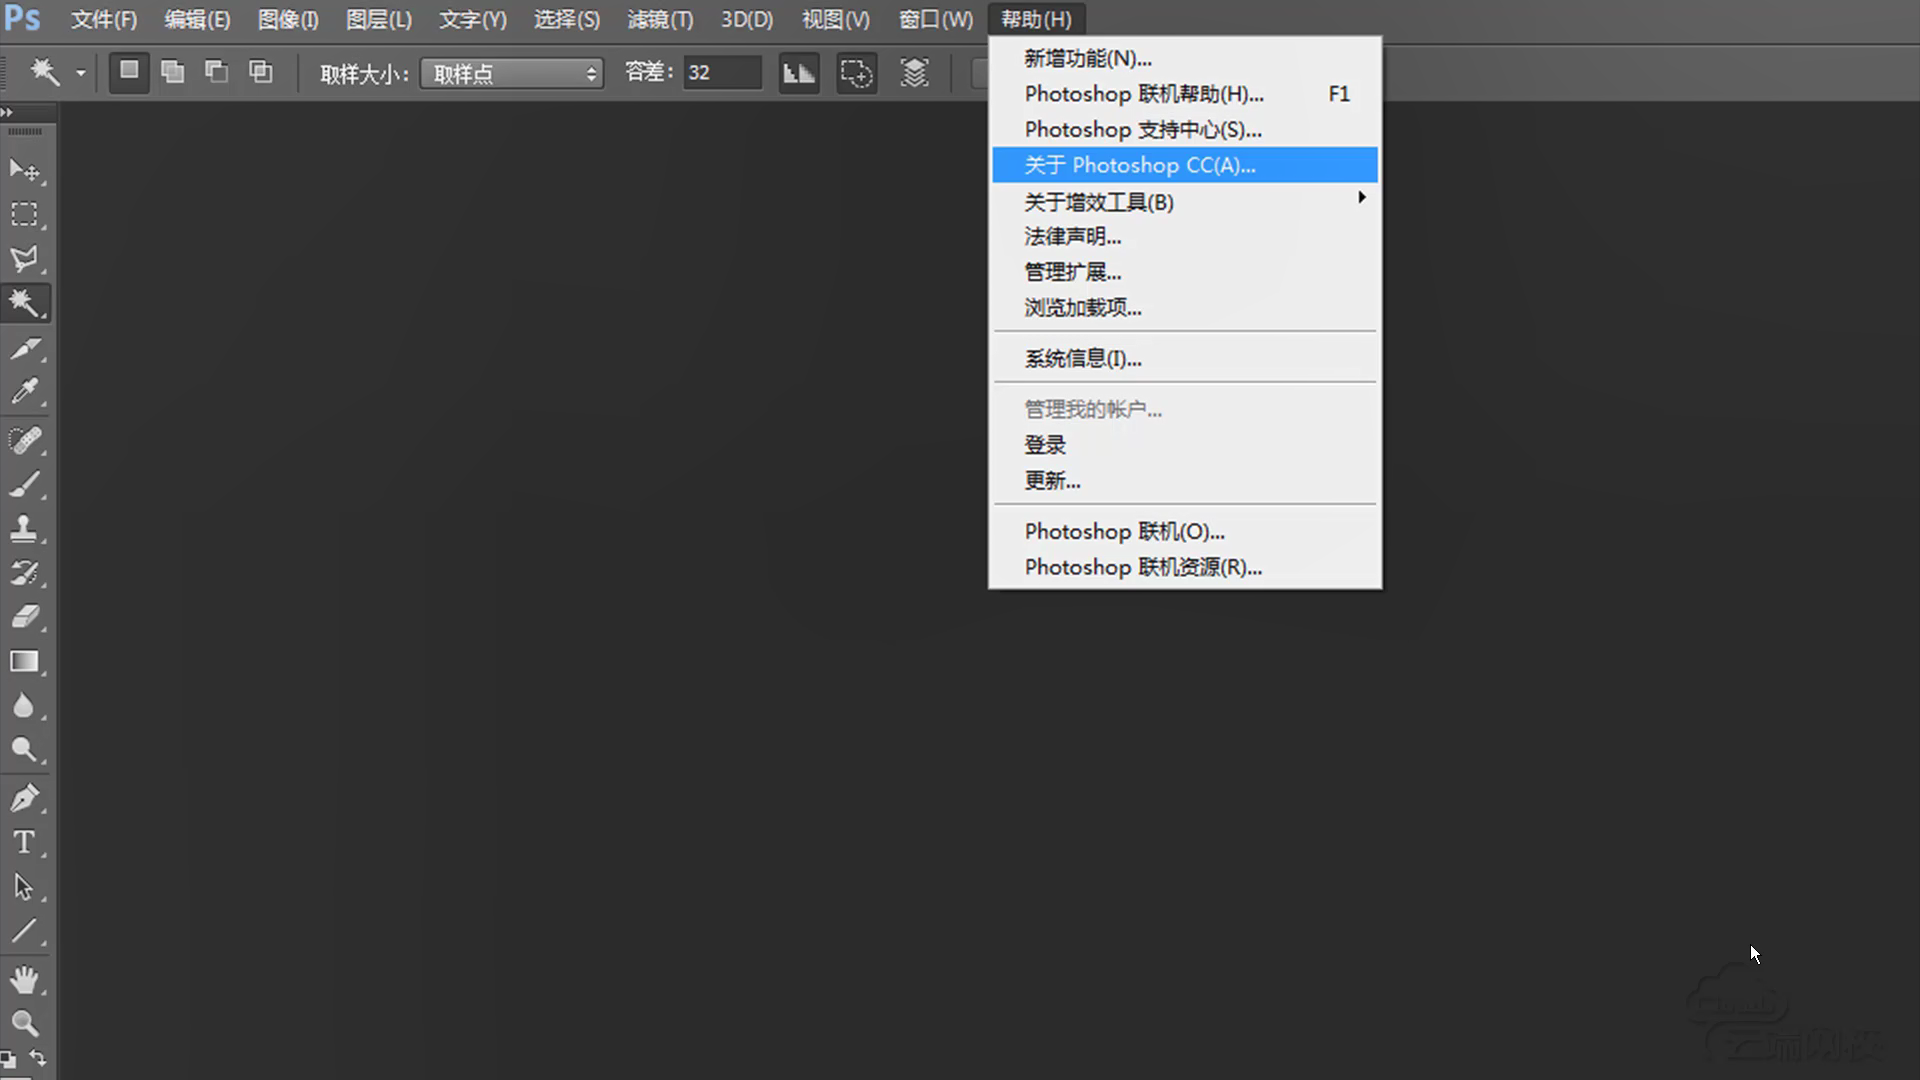Select the Magic Wand tool in toolbox
This screenshot has height=1080, width=1920.
pyautogui.click(x=24, y=302)
